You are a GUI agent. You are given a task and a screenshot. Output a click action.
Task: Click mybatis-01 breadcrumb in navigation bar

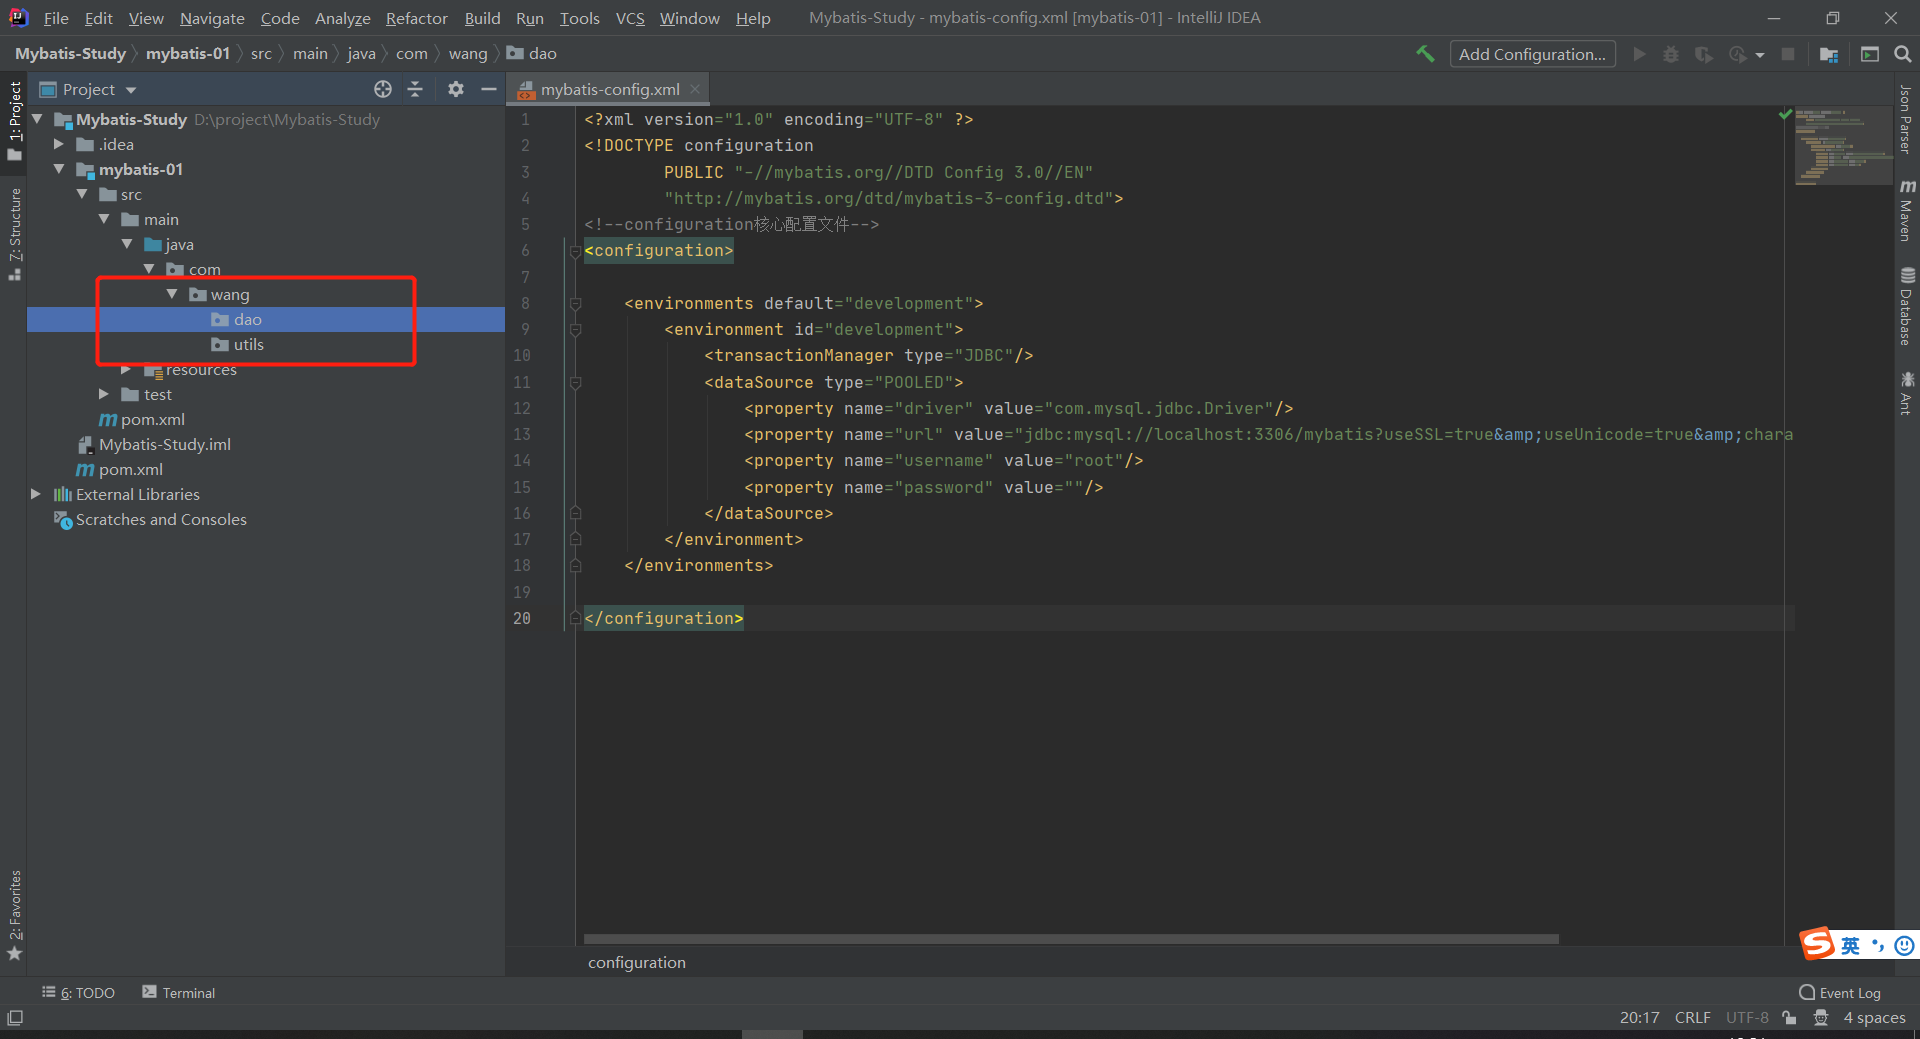point(188,54)
